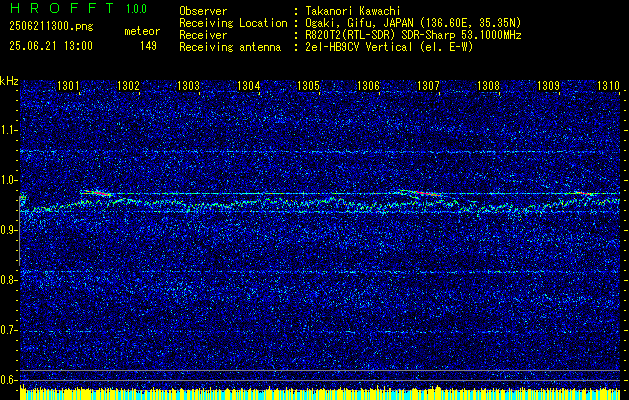The image size is (629, 400).
Task: Click the 0.8 kHz axis label
Action: coord(7,280)
